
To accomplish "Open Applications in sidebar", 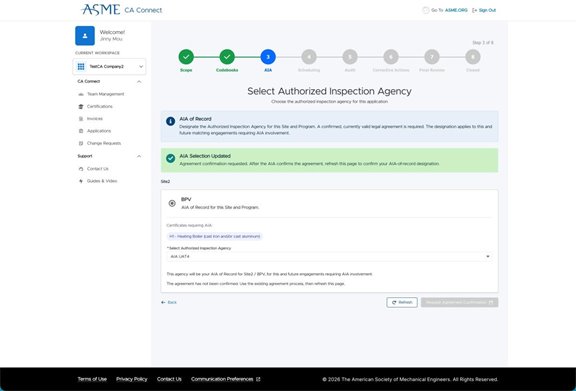I will [99, 131].
